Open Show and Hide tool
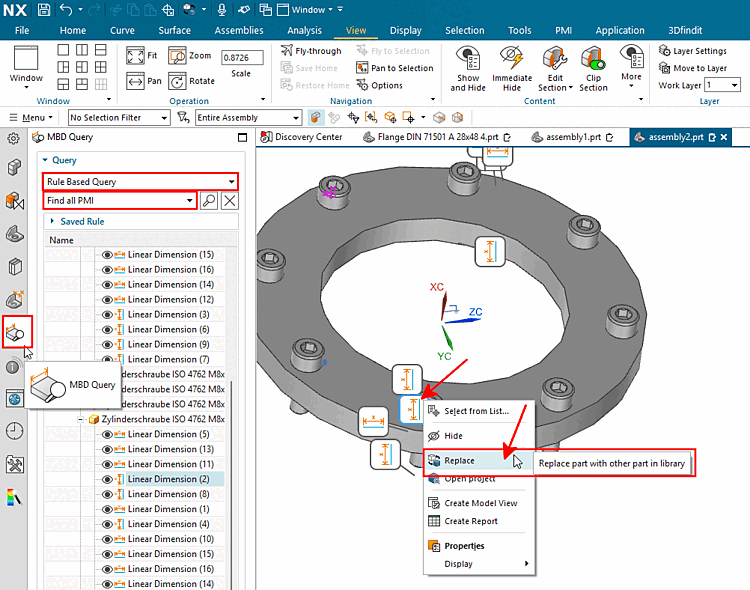Image resolution: width=750 pixels, height=590 pixels. click(468, 68)
